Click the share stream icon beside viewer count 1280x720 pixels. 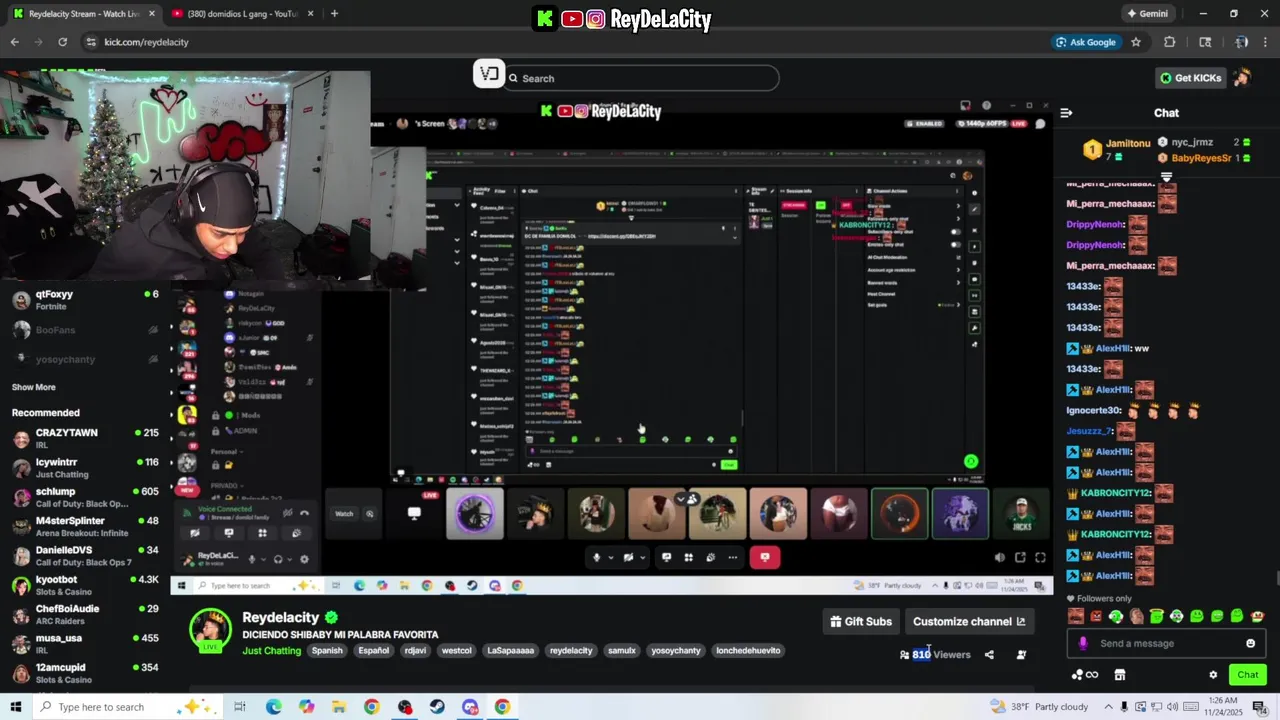pyautogui.click(x=989, y=655)
